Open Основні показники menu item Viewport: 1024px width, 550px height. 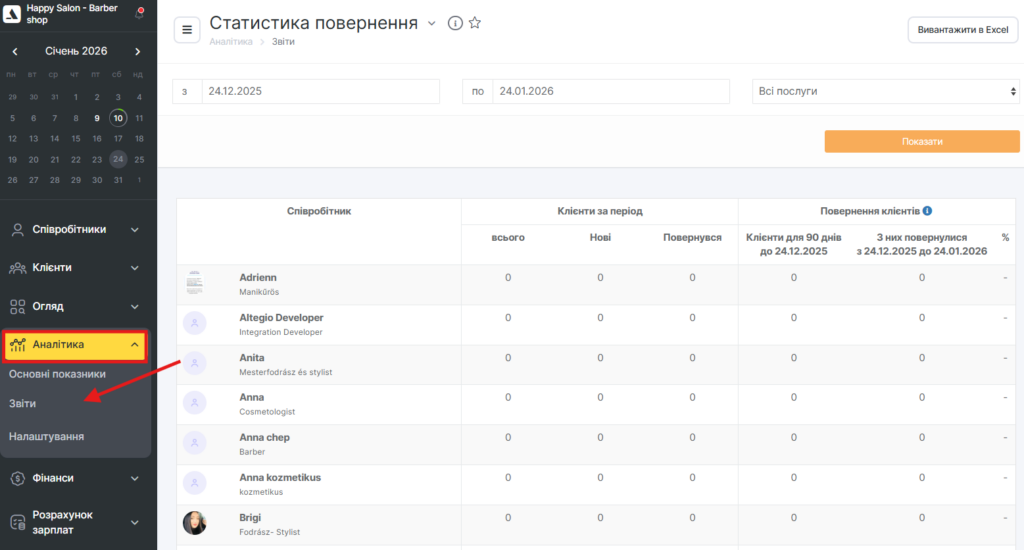(x=57, y=374)
